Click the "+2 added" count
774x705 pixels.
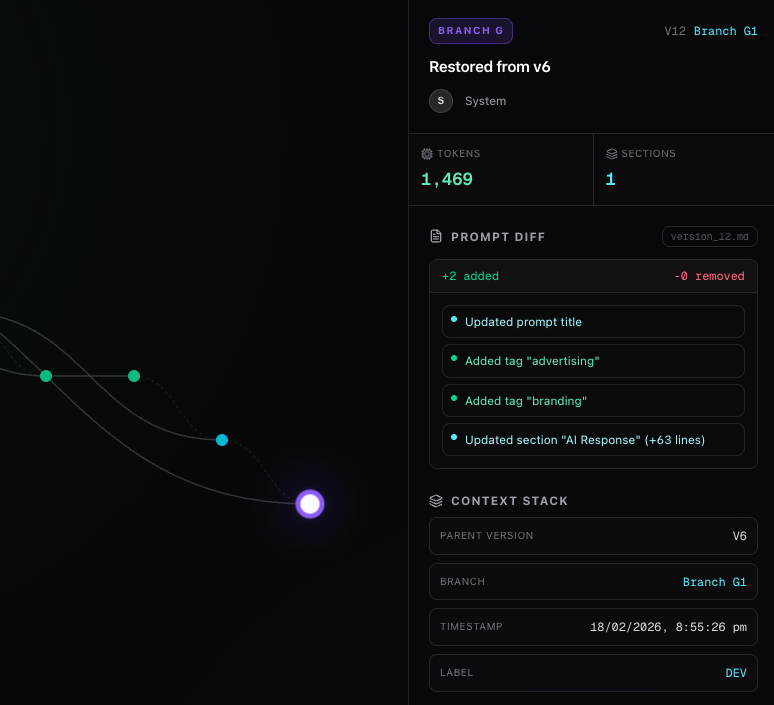[x=470, y=276]
